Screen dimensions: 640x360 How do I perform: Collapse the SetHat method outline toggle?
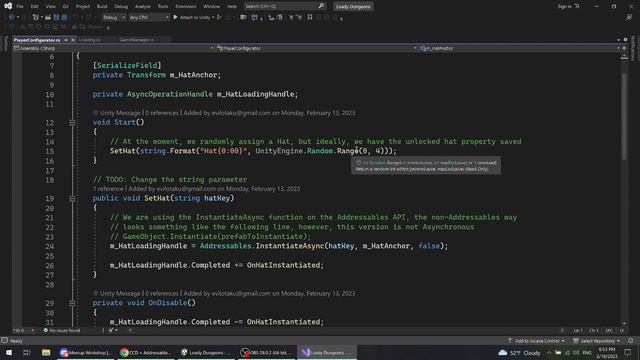[72, 198]
